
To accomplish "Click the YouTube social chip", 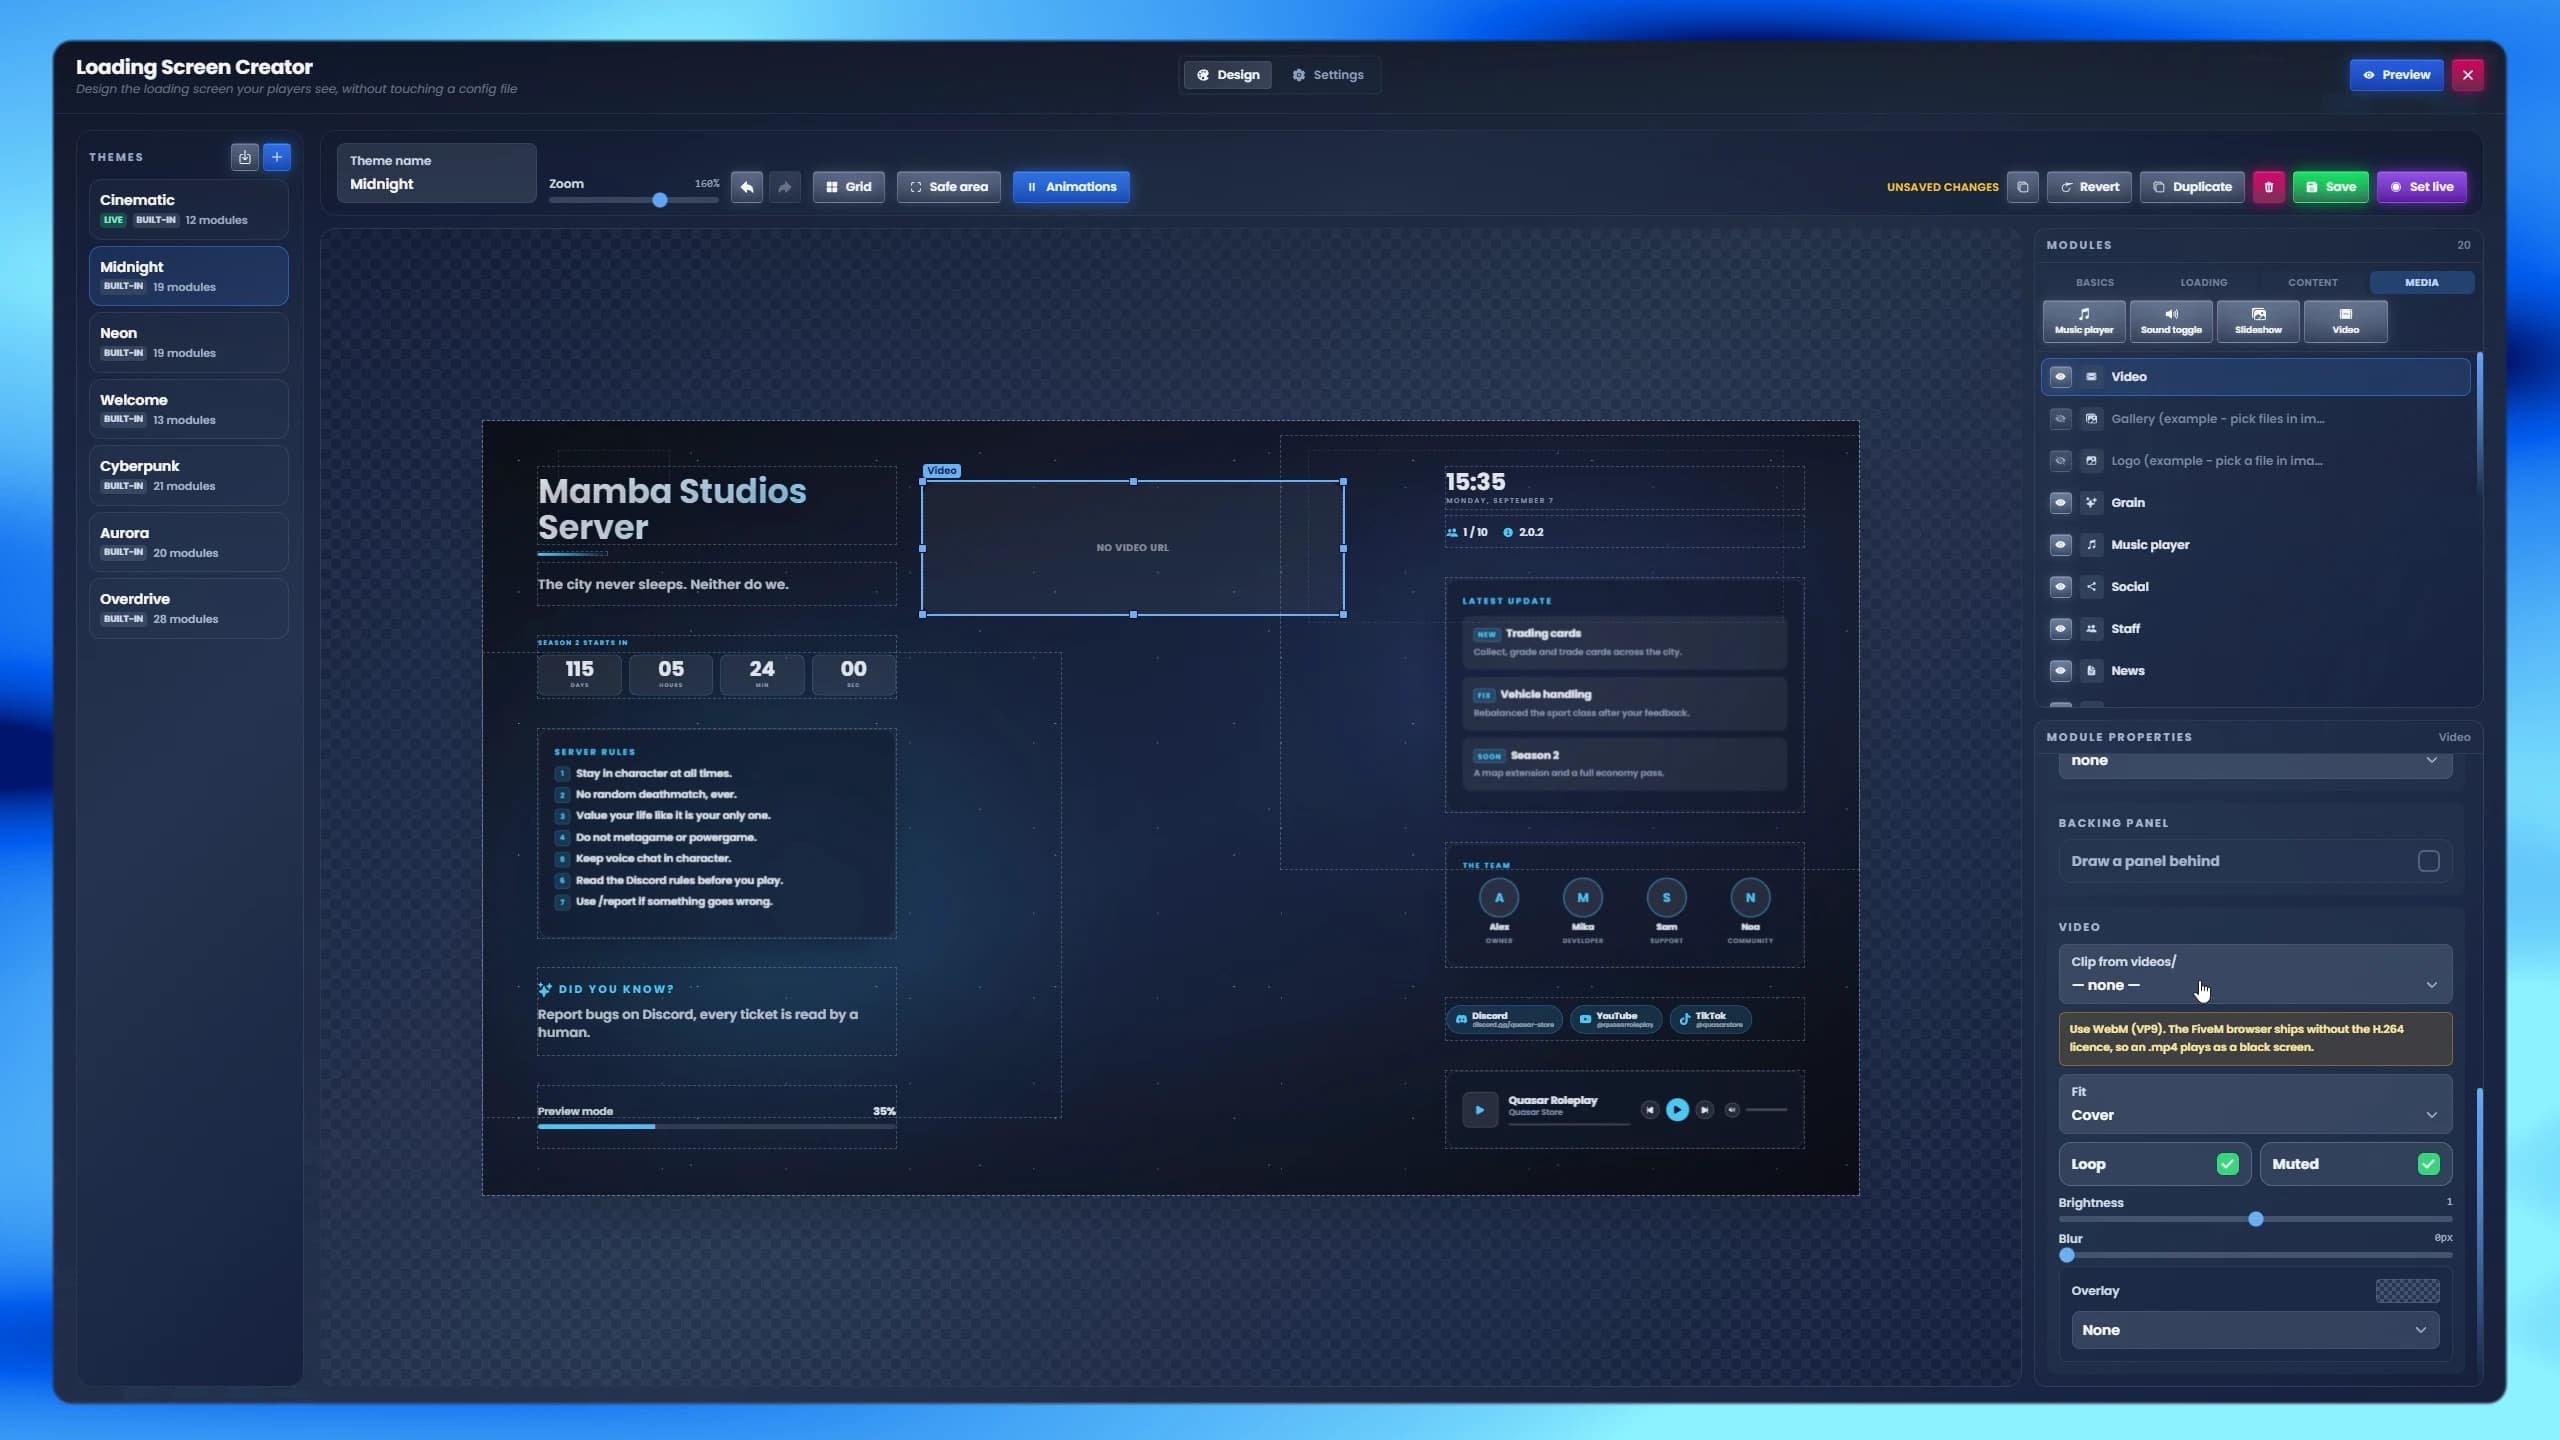I will point(1616,1019).
